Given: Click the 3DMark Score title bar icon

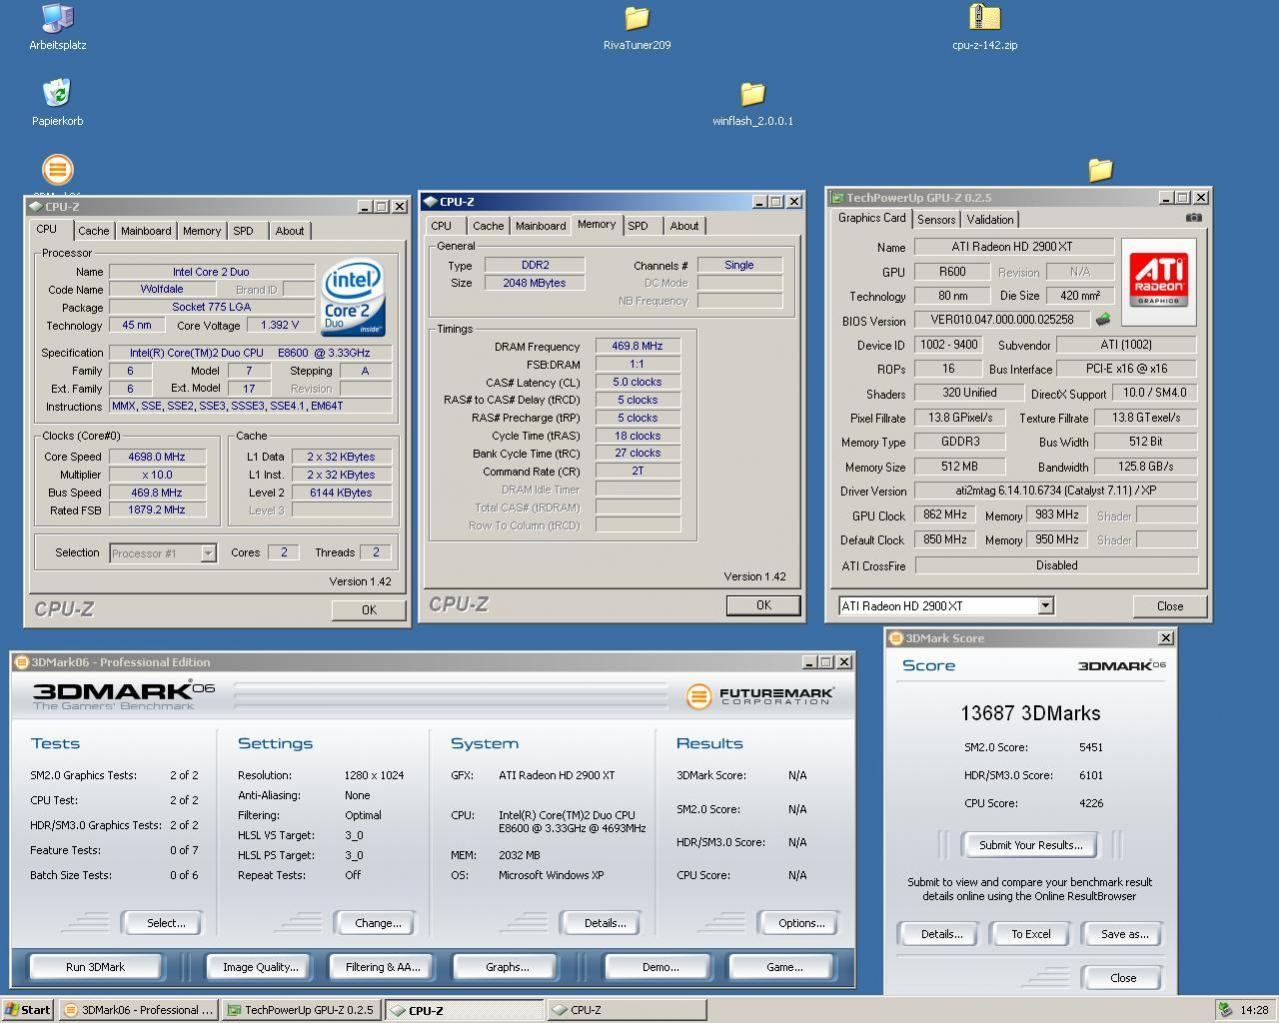Looking at the screenshot, I should coord(896,638).
